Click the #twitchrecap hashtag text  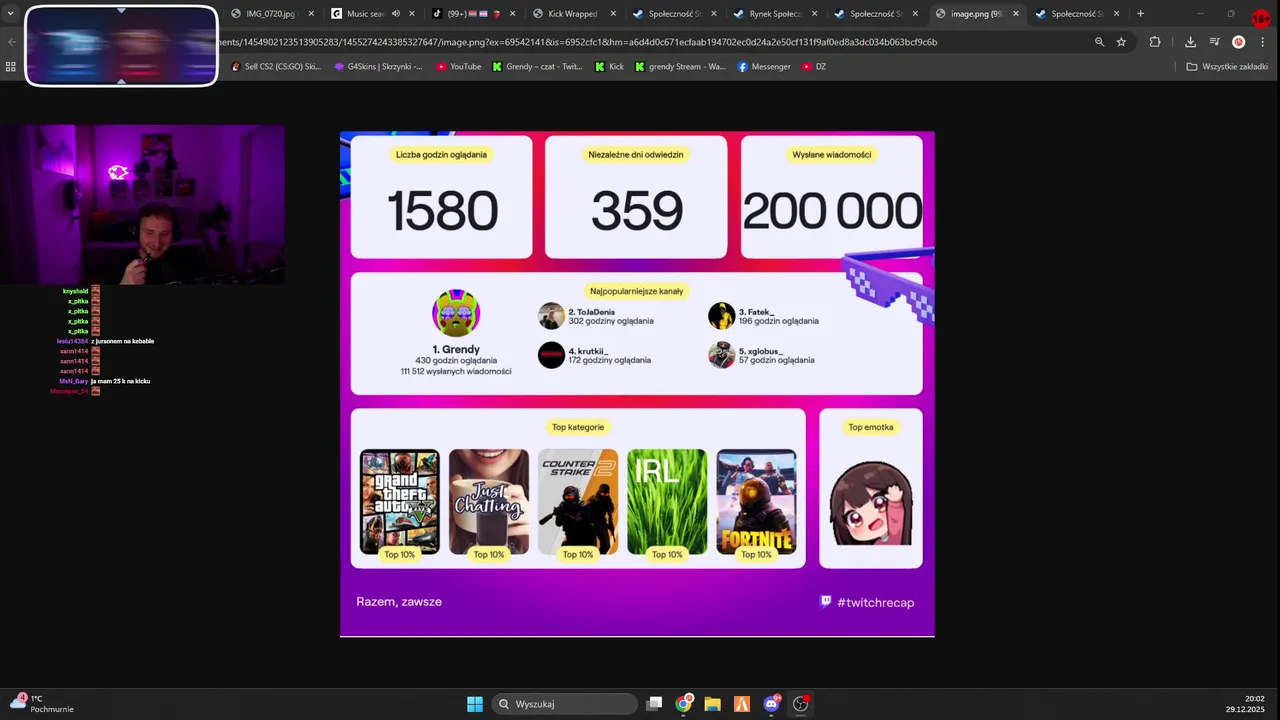click(875, 602)
